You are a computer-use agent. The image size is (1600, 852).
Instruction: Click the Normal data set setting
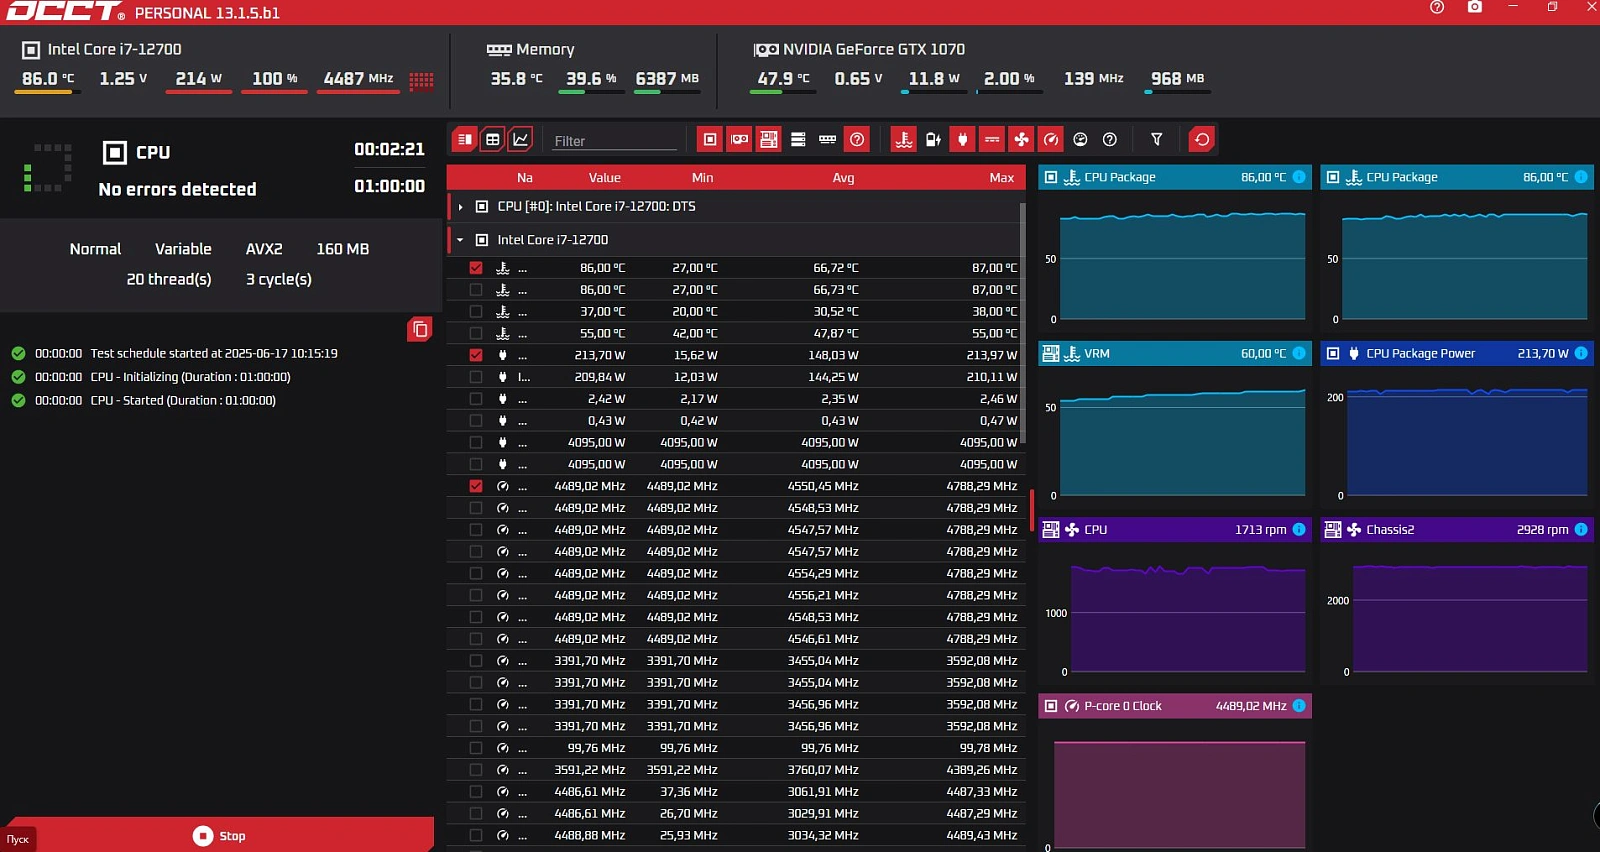pos(95,249)
